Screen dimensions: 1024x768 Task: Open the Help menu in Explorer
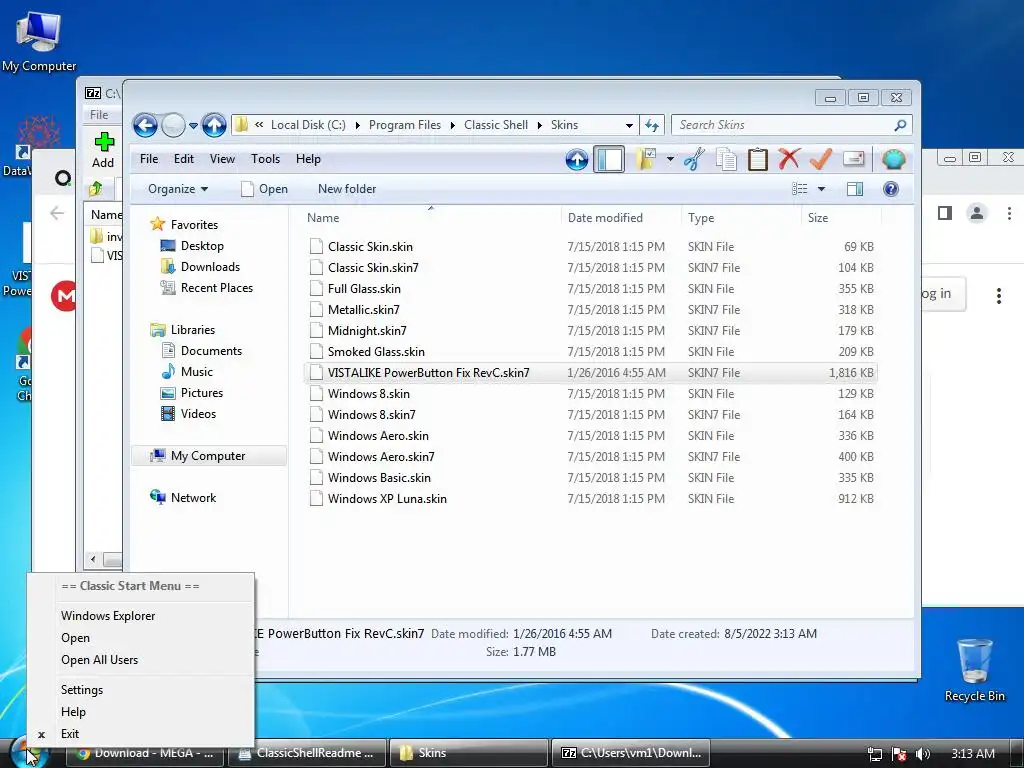308,159
